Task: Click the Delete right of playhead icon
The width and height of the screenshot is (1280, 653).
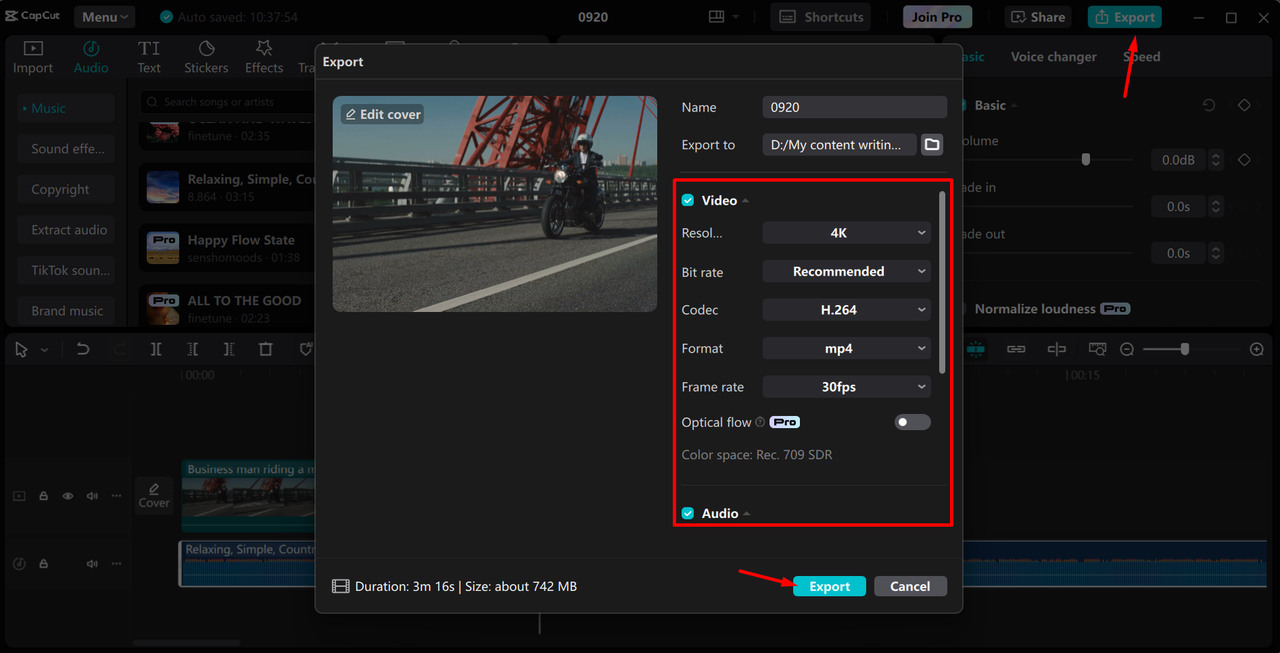Action: tap(229, 349)
